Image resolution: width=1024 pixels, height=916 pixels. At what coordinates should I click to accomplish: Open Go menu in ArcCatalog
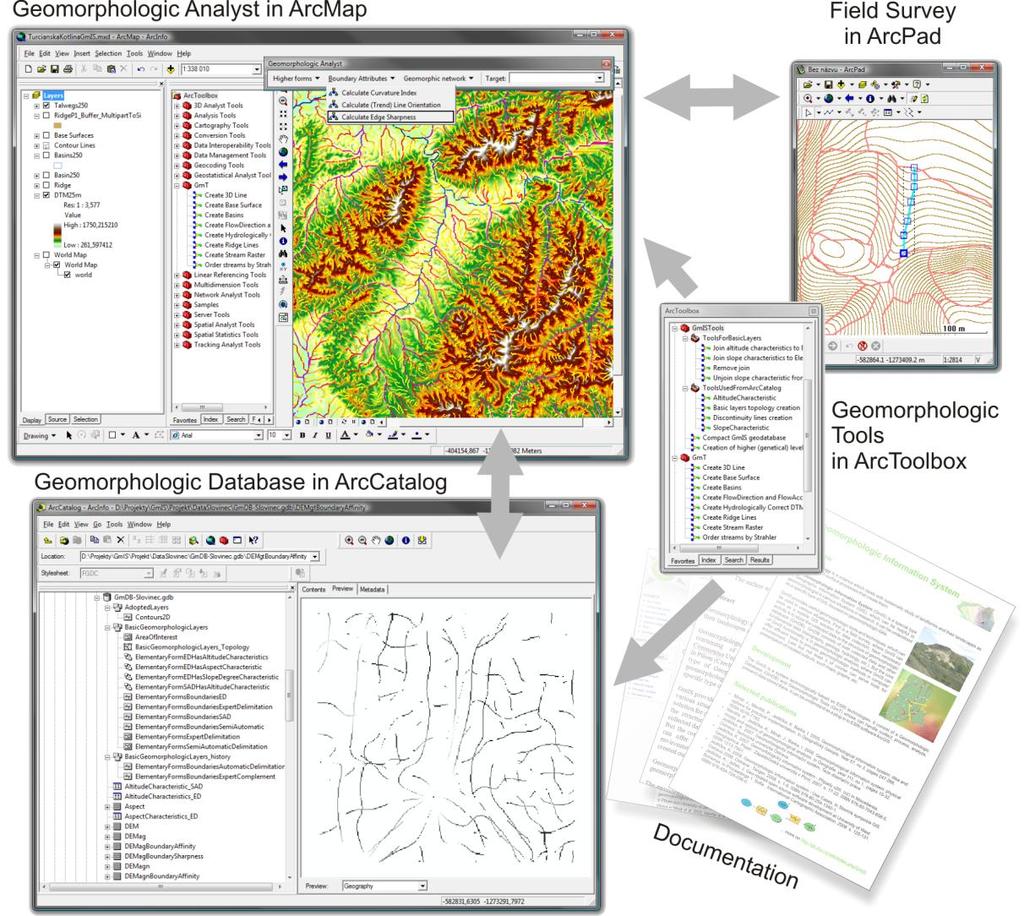[x=97, y=524]
